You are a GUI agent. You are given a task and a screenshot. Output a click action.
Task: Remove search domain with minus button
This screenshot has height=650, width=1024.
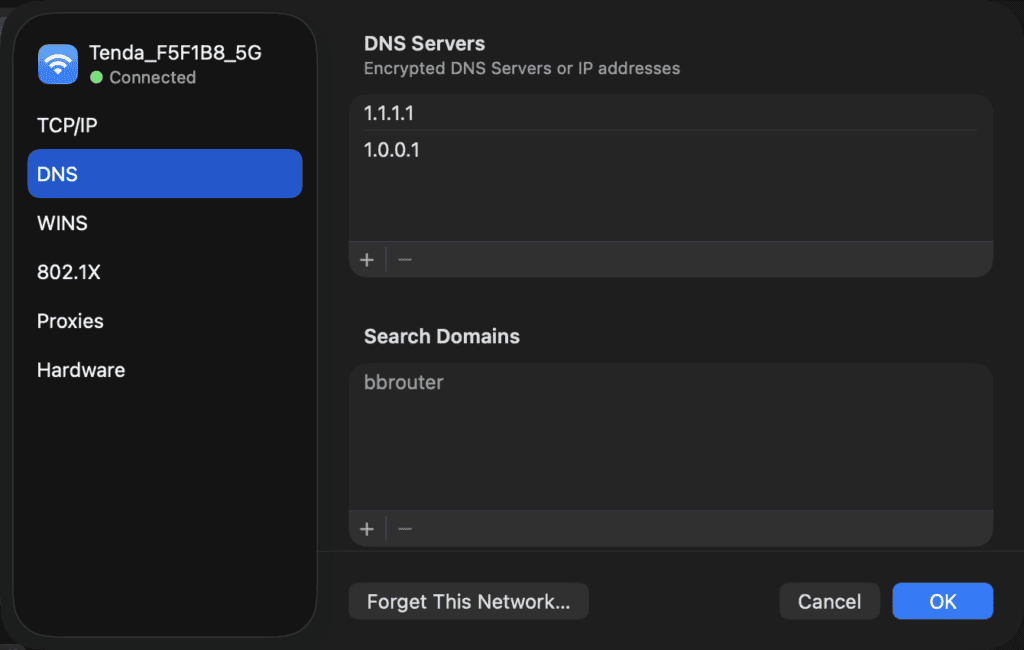pos(405,529)
